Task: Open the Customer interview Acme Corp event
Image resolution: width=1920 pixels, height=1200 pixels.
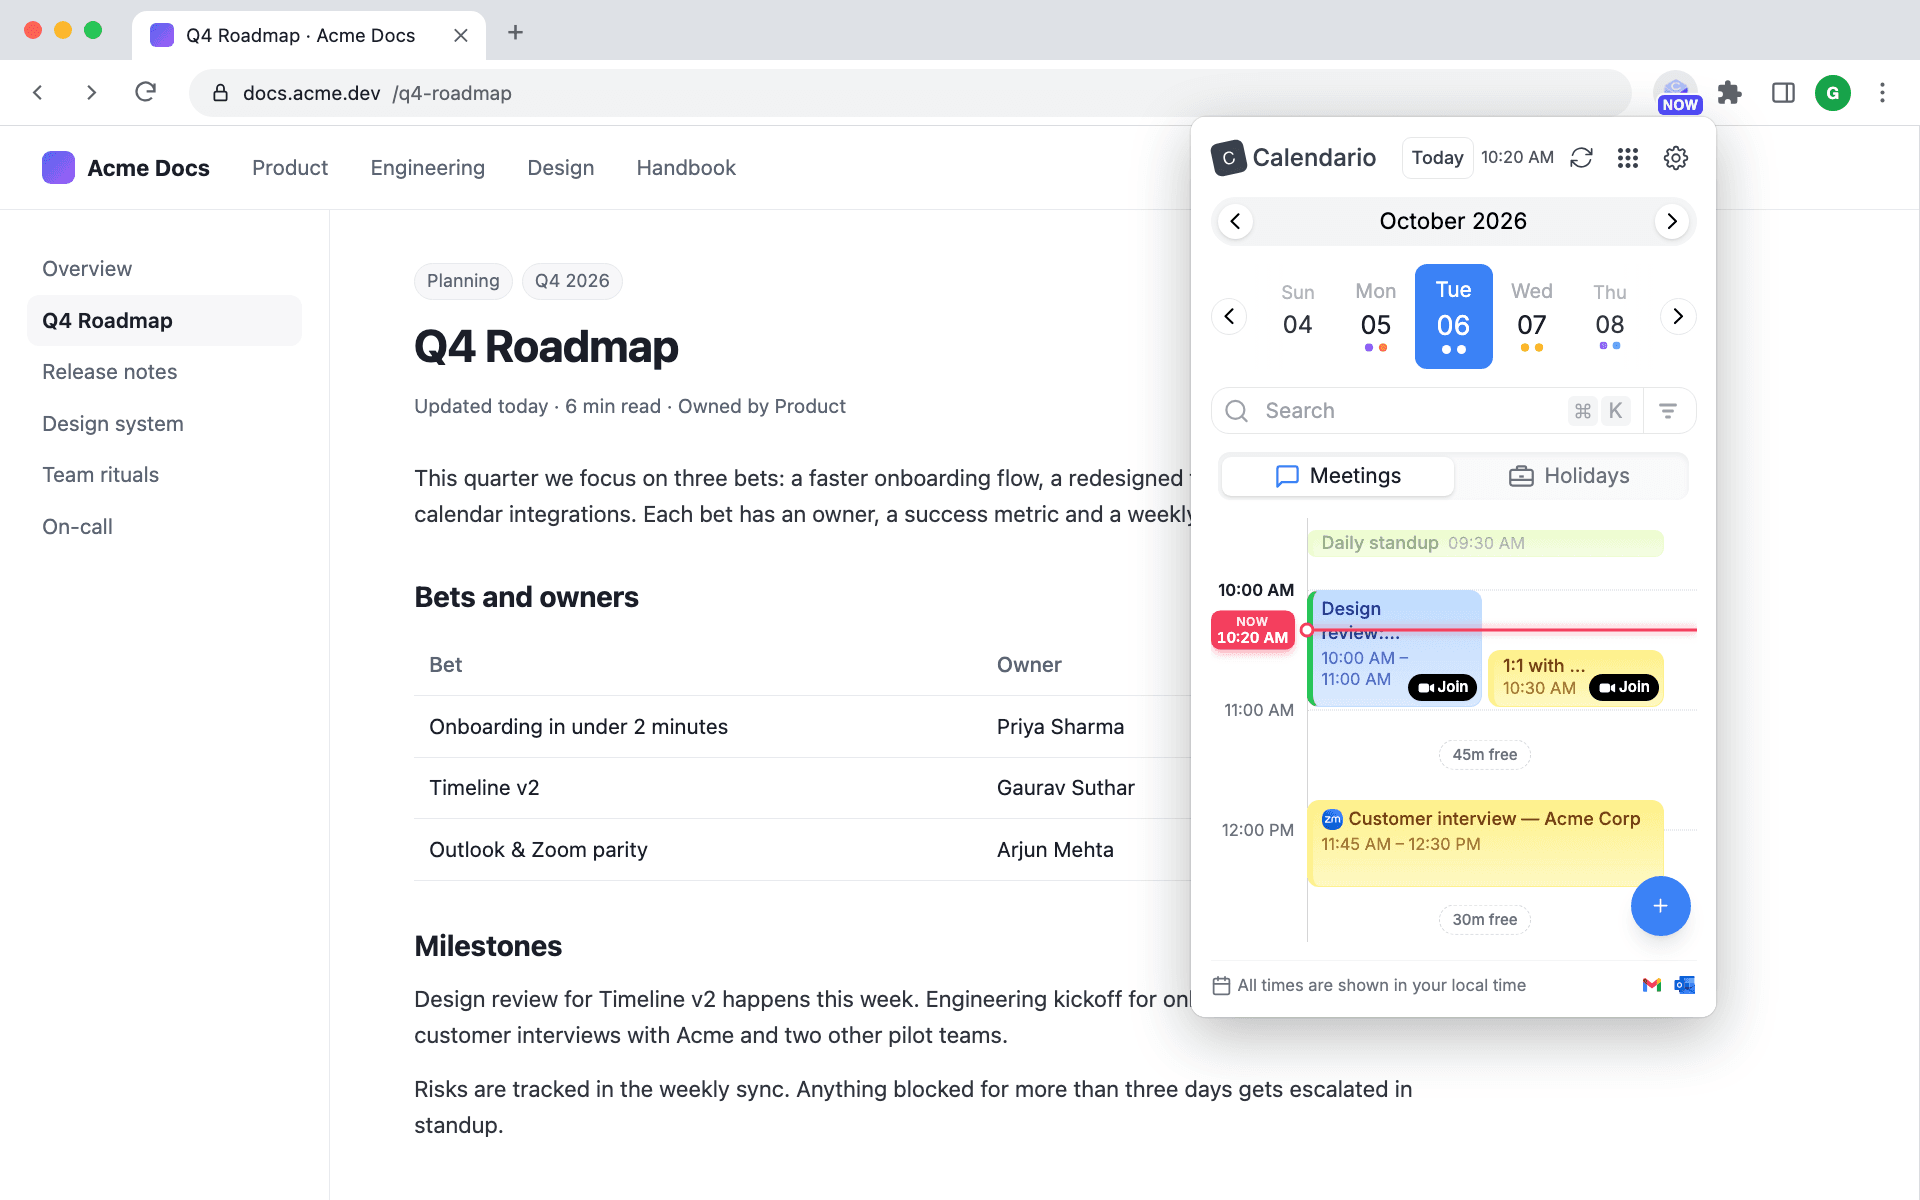Action: pos(1485,843)
